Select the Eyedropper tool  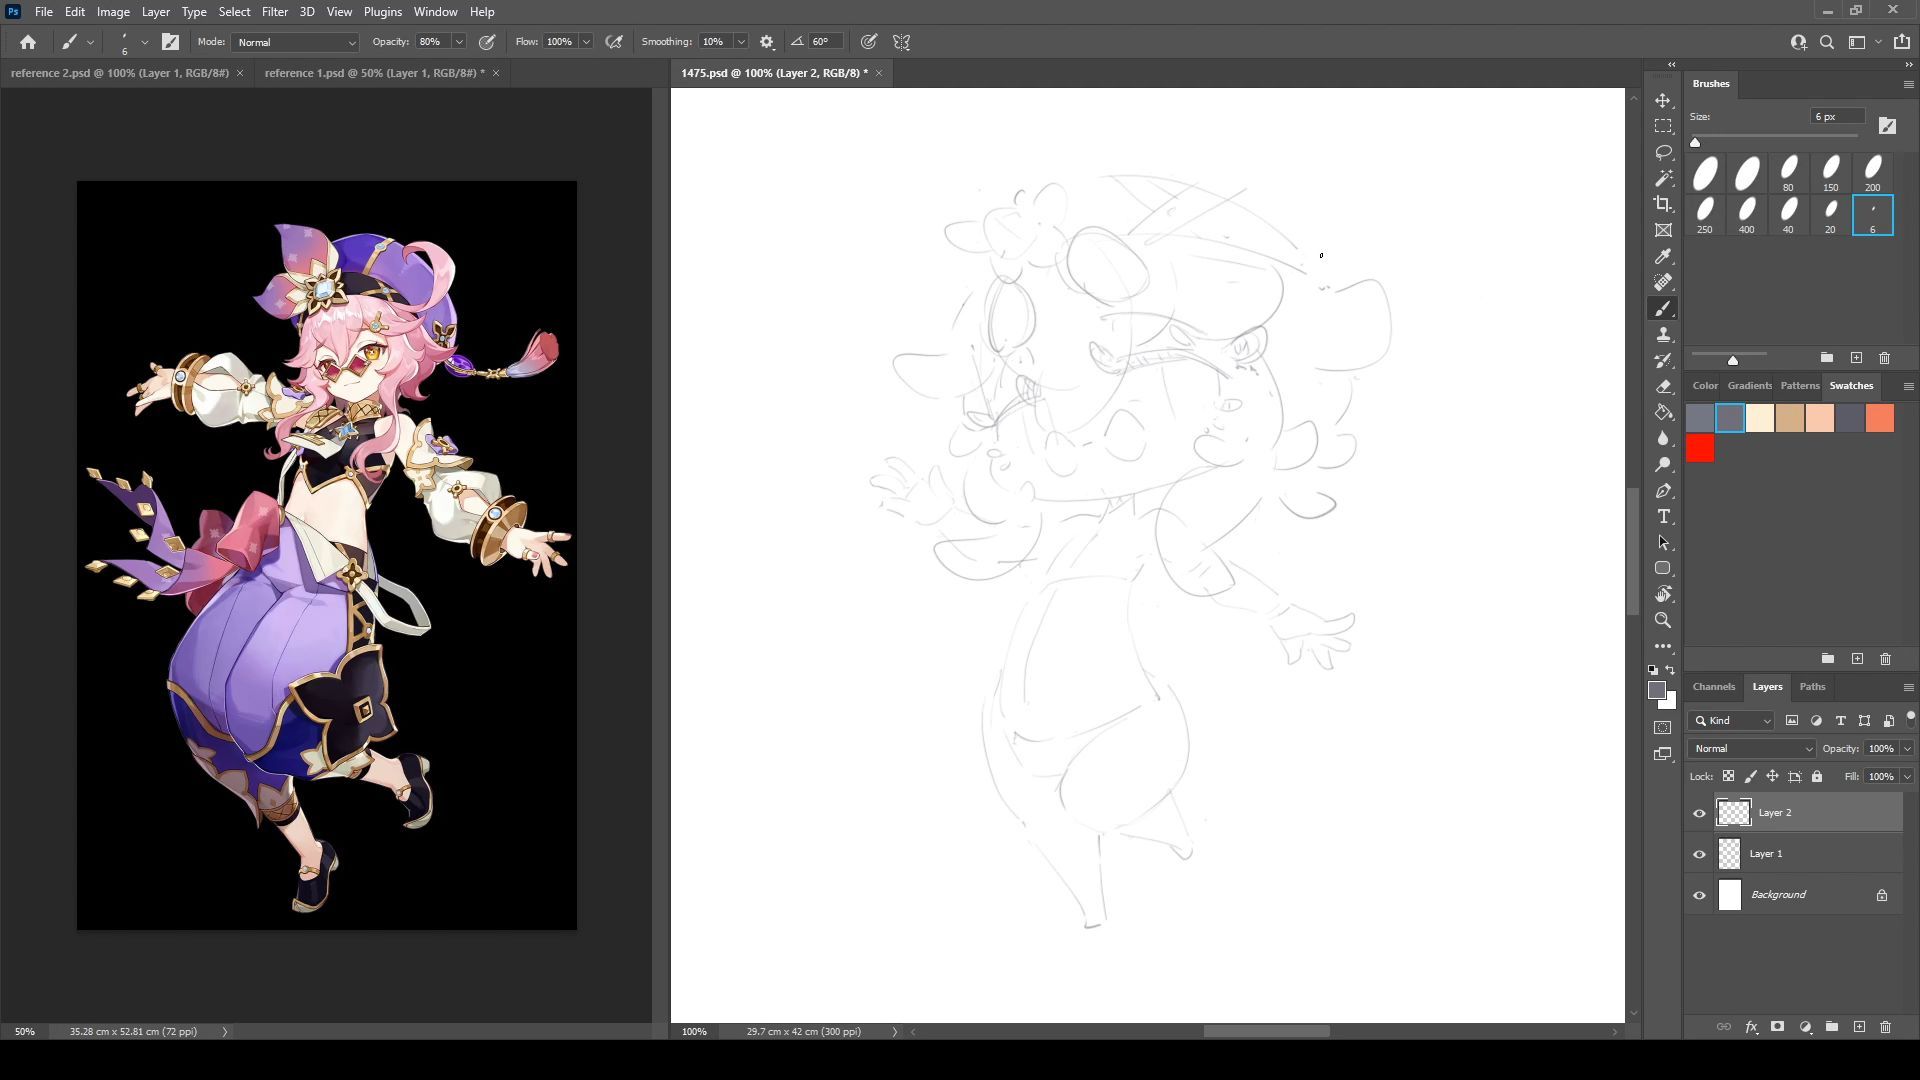coord(1663,257)
